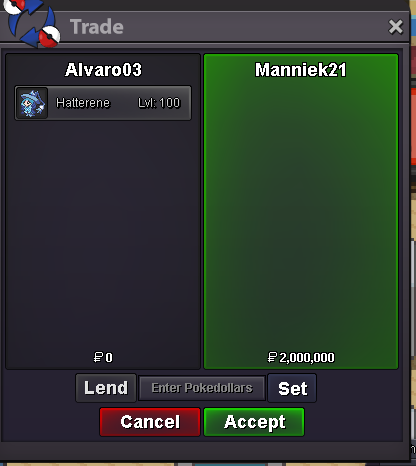Viewport: 416px width, 466px height.
Task: Click the Set button
Action: pyautogui.click(x=292, y=388)
